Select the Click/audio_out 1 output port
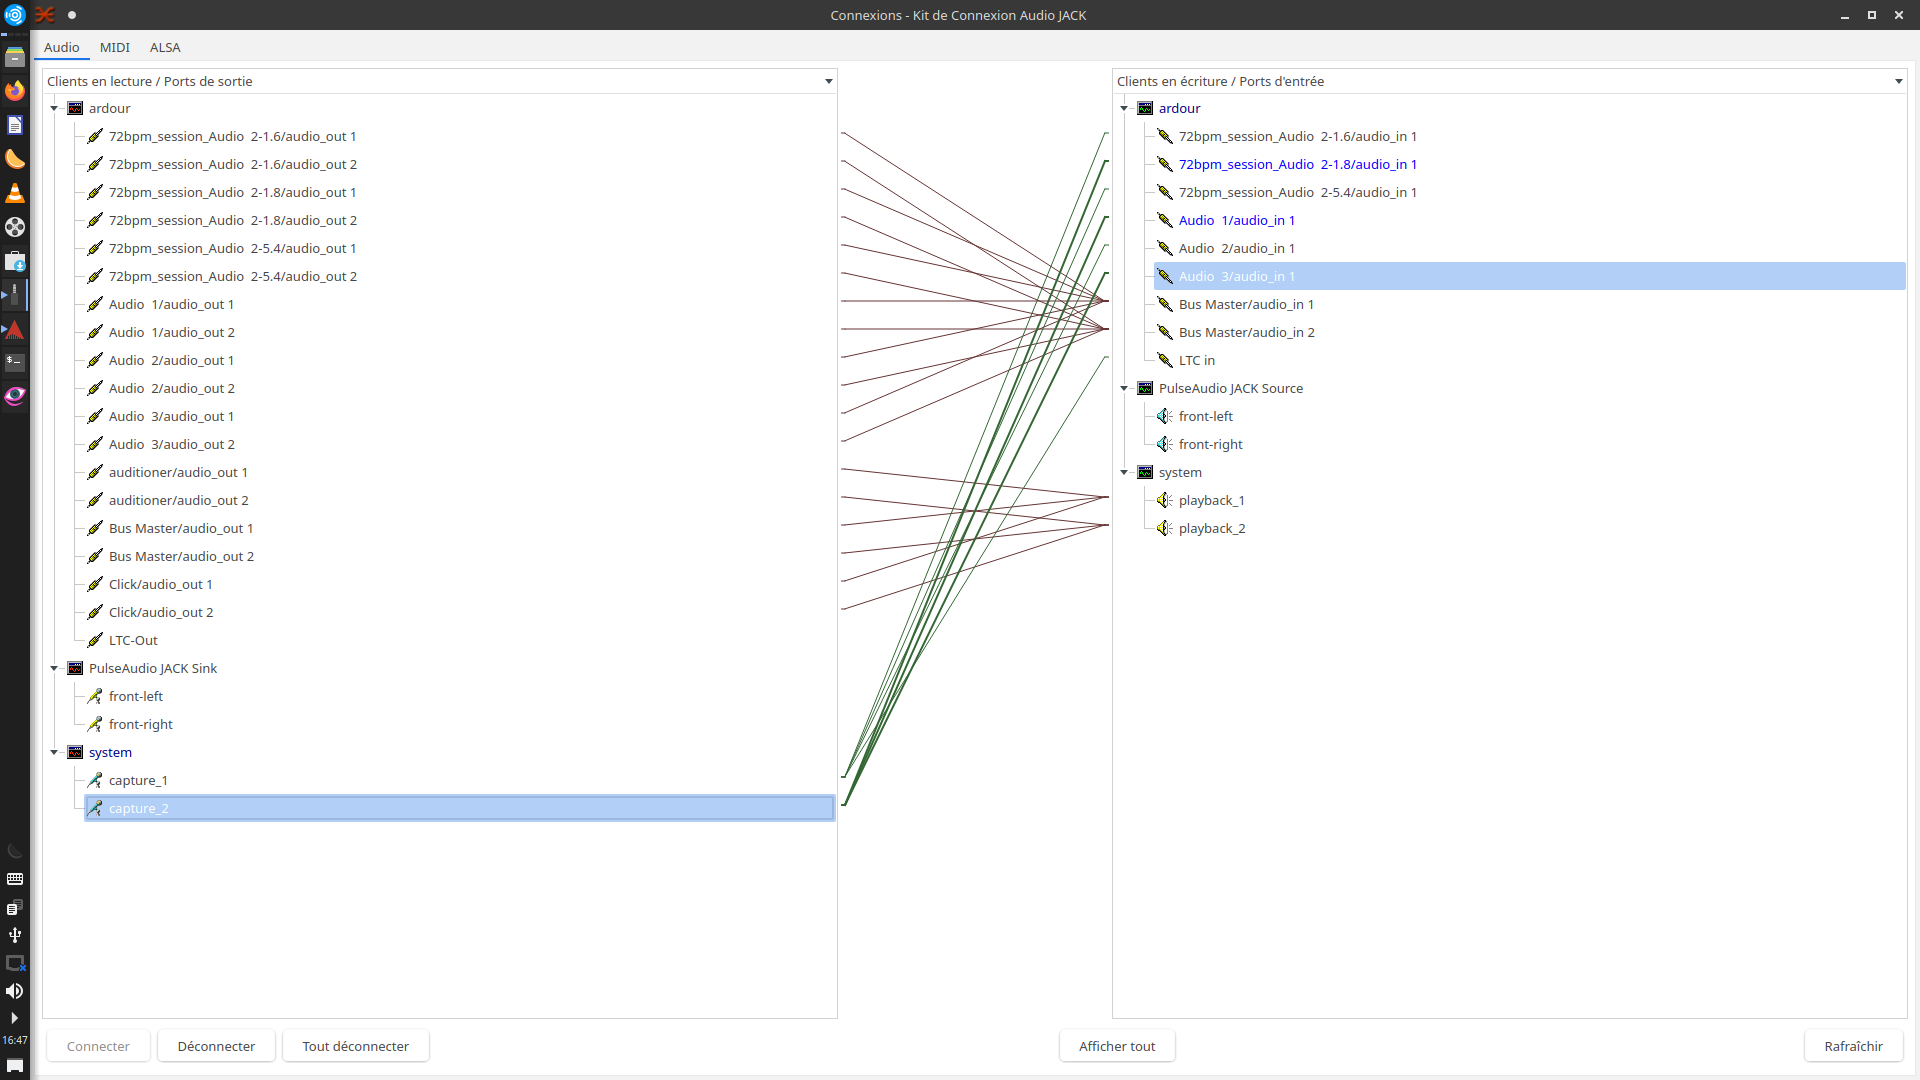This screenshot has height=1080, width=1920. click(160, 584)
